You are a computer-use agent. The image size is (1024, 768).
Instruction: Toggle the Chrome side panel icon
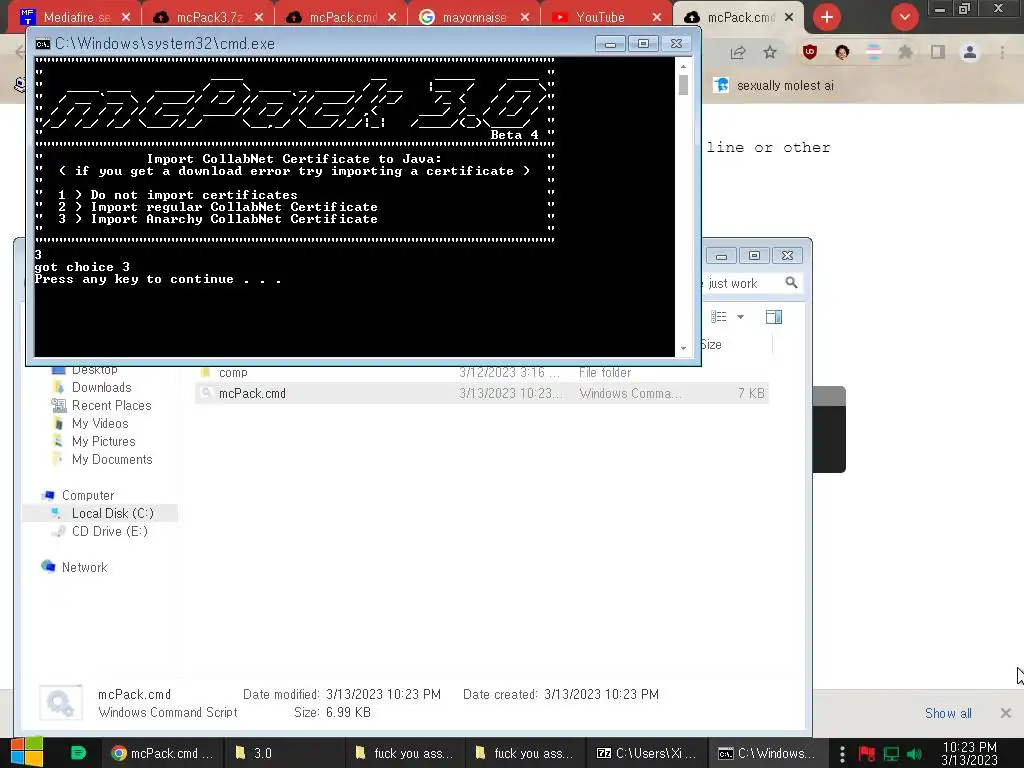tap(938, 52)
